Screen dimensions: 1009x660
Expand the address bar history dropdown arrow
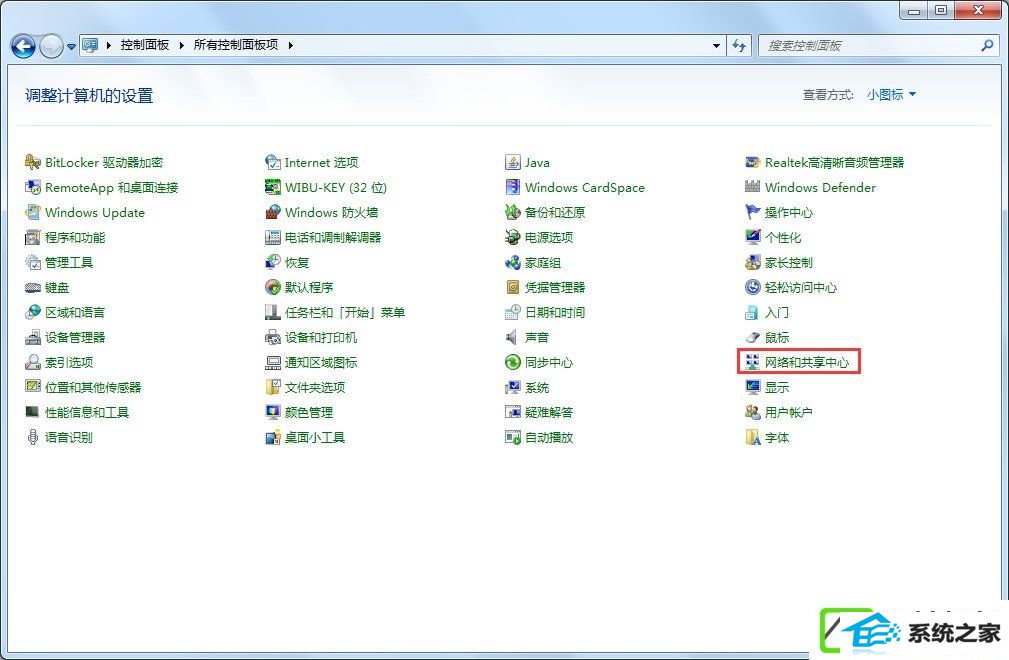click(x=716, y=46)
